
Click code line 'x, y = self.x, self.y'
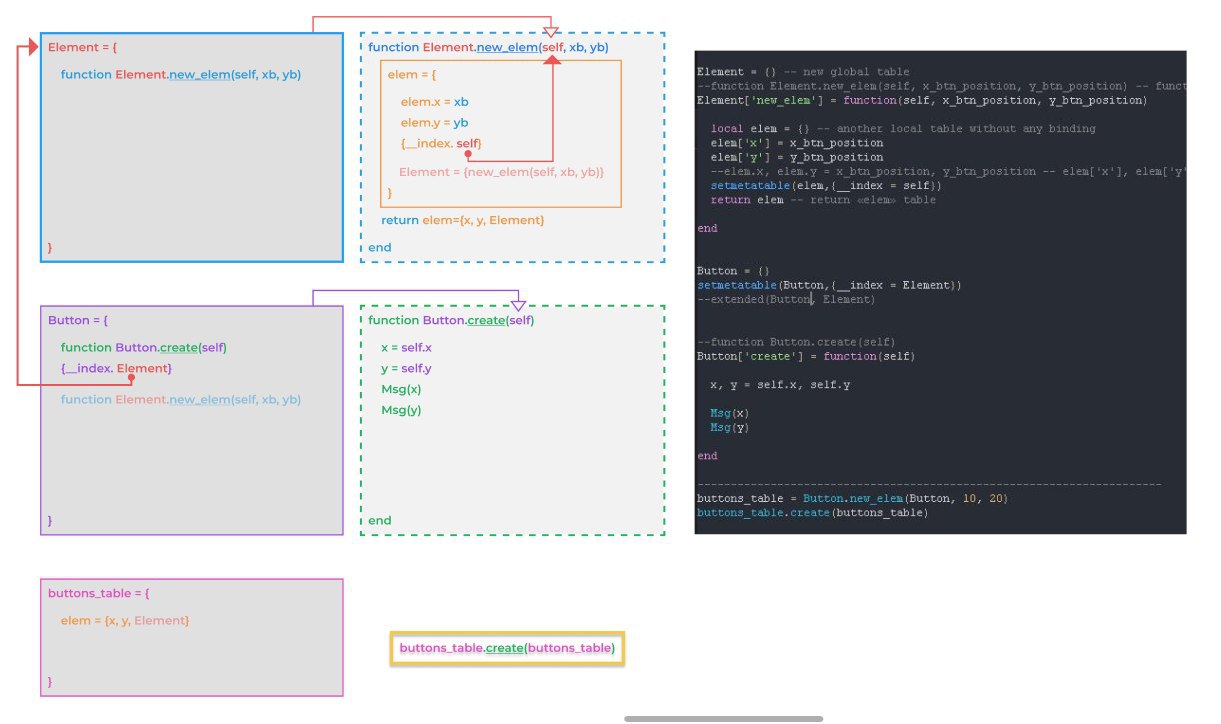pyautogui.click(x=781, y=385)
